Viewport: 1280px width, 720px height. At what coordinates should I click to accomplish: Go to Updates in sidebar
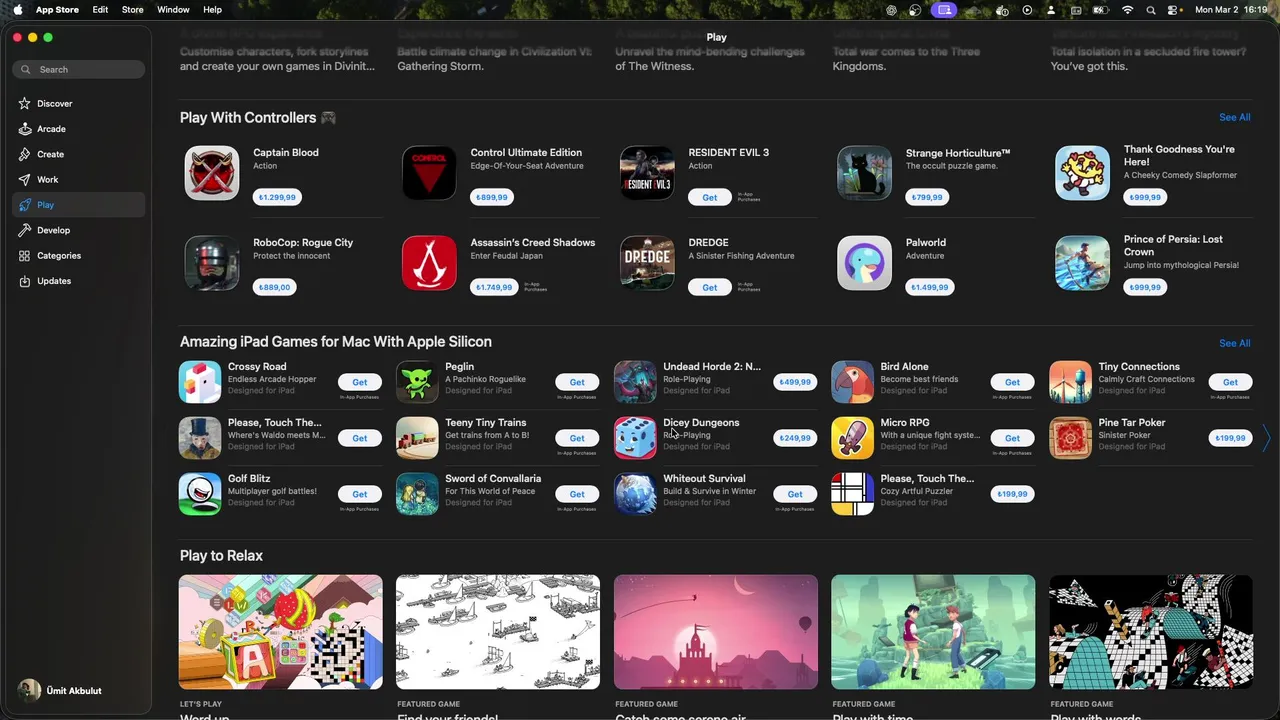click(79, 281)
